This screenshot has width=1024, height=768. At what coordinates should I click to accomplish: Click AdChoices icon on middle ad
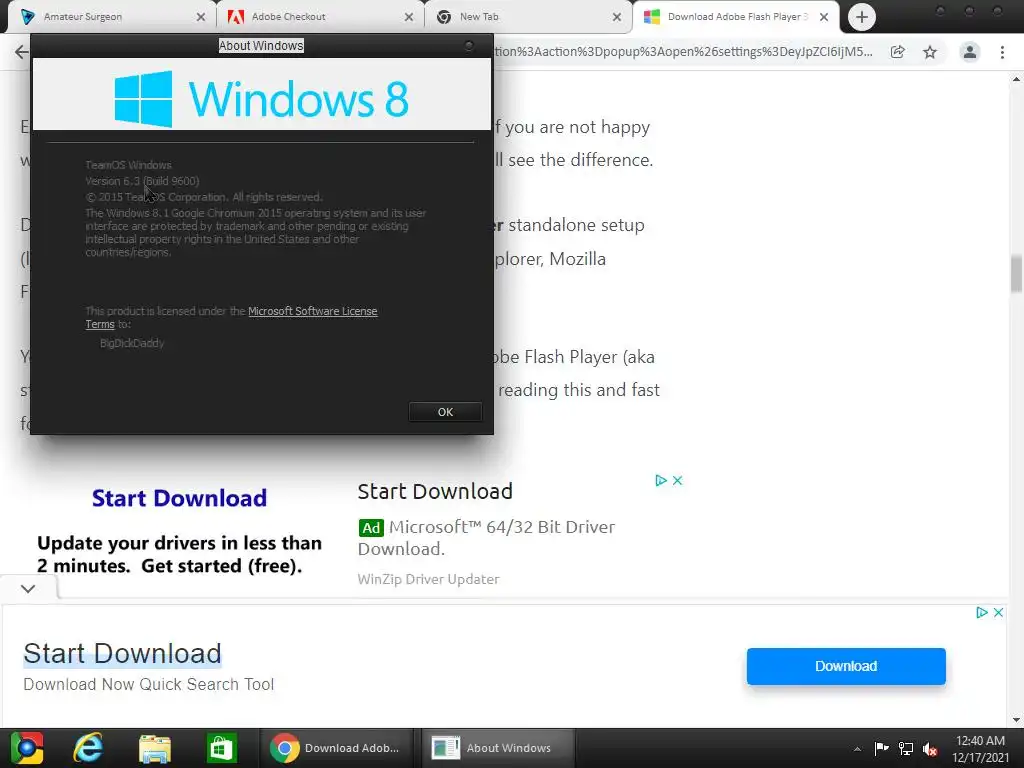click(661, 481)
